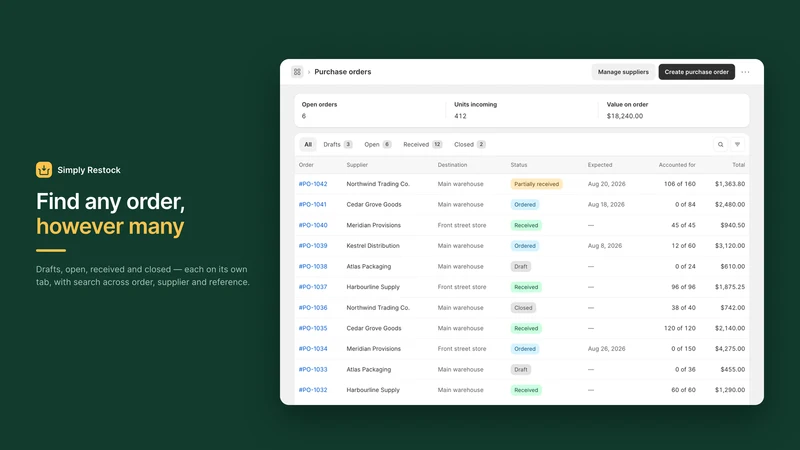Open order #PO-1033

[x=313, y=369]
